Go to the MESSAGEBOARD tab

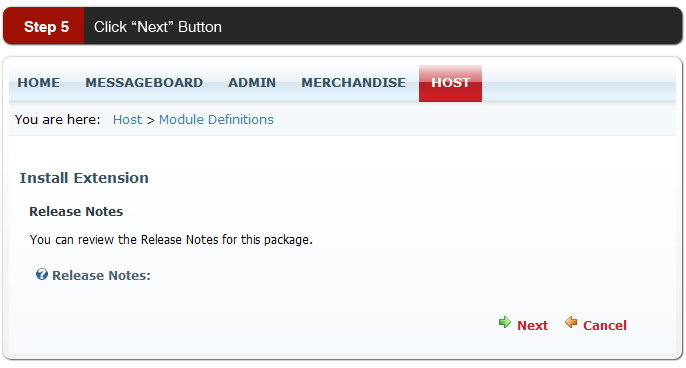(144, 83)
